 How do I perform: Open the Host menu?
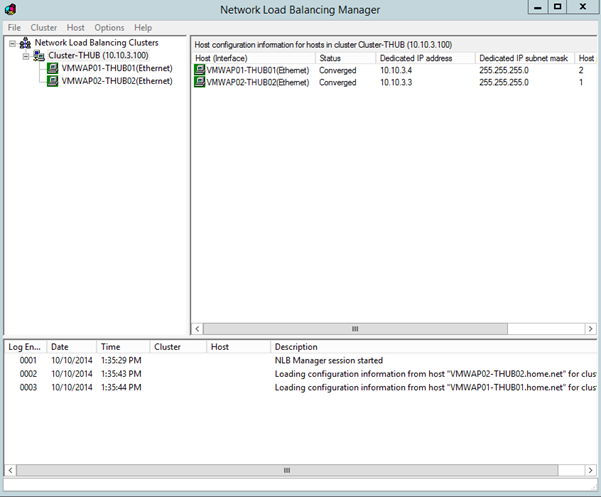(x=76, y=28)
